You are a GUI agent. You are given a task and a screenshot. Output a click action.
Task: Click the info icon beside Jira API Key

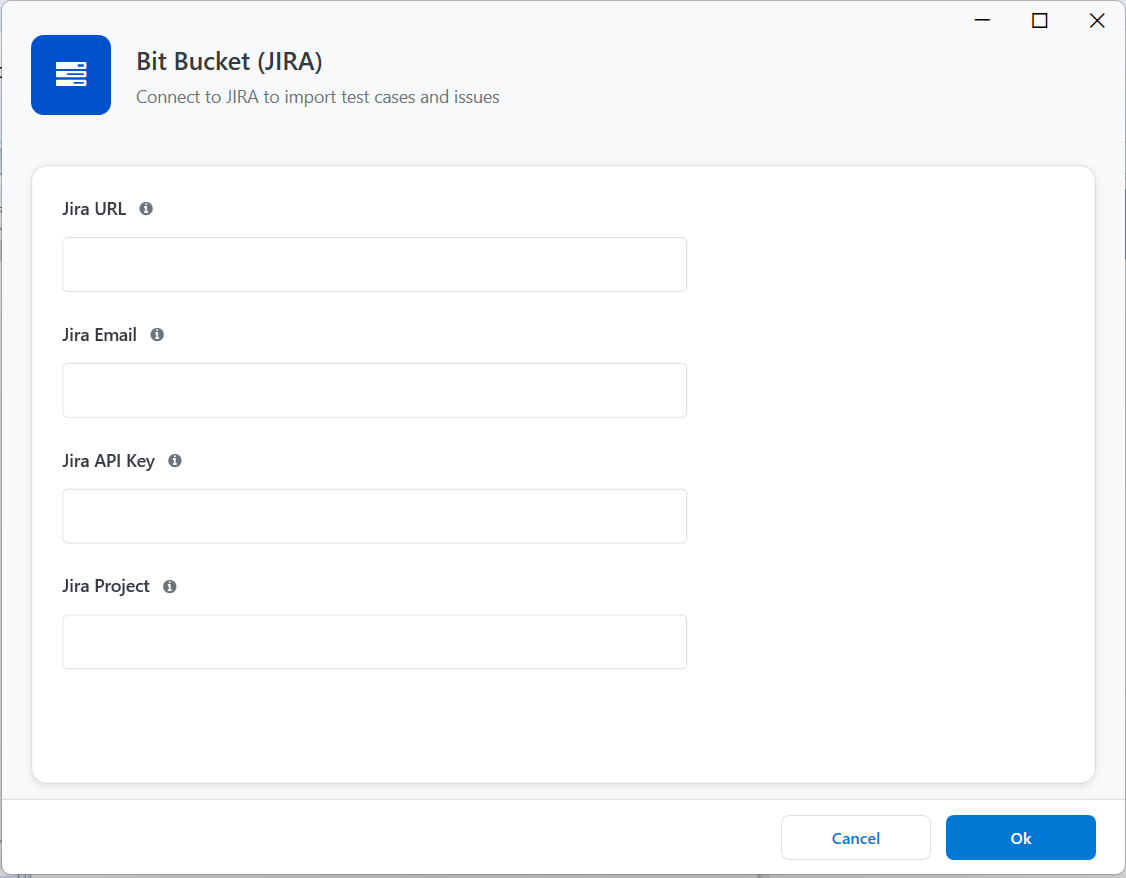pos(175,461)
